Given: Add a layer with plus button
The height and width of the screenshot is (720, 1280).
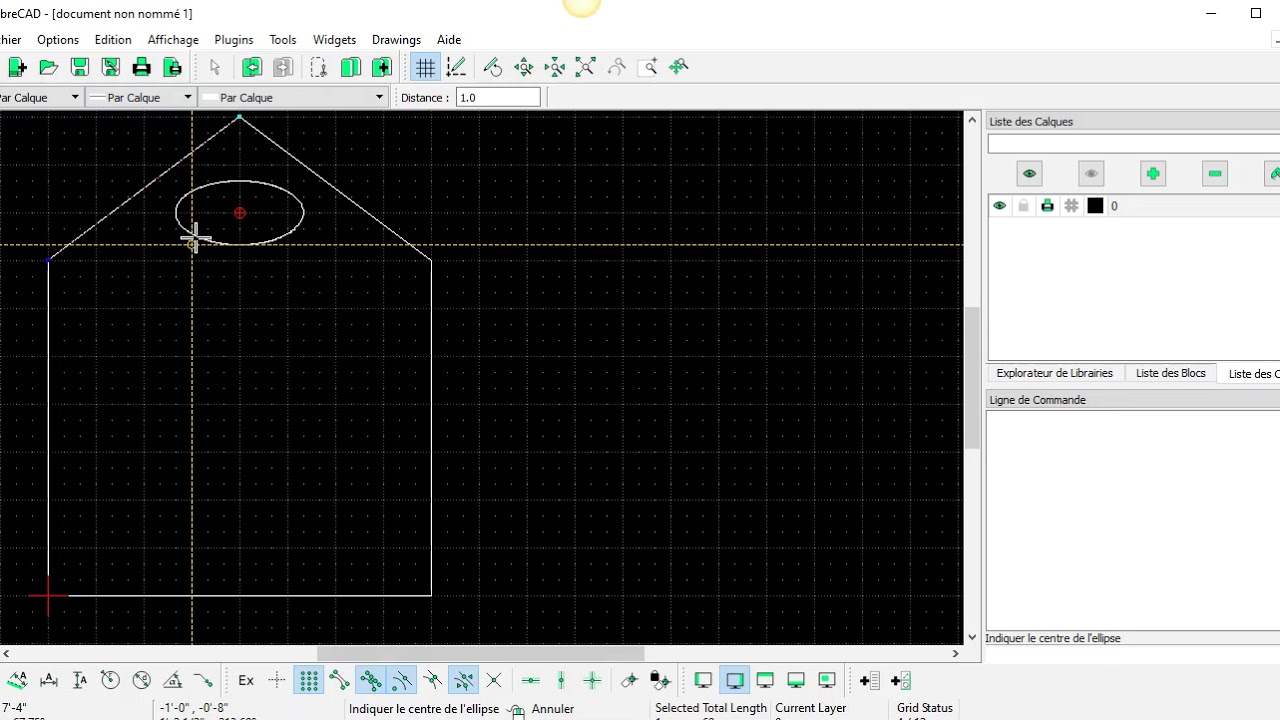Looking at the screenshot, I should pyautogui.click(x=1153, y=174).
